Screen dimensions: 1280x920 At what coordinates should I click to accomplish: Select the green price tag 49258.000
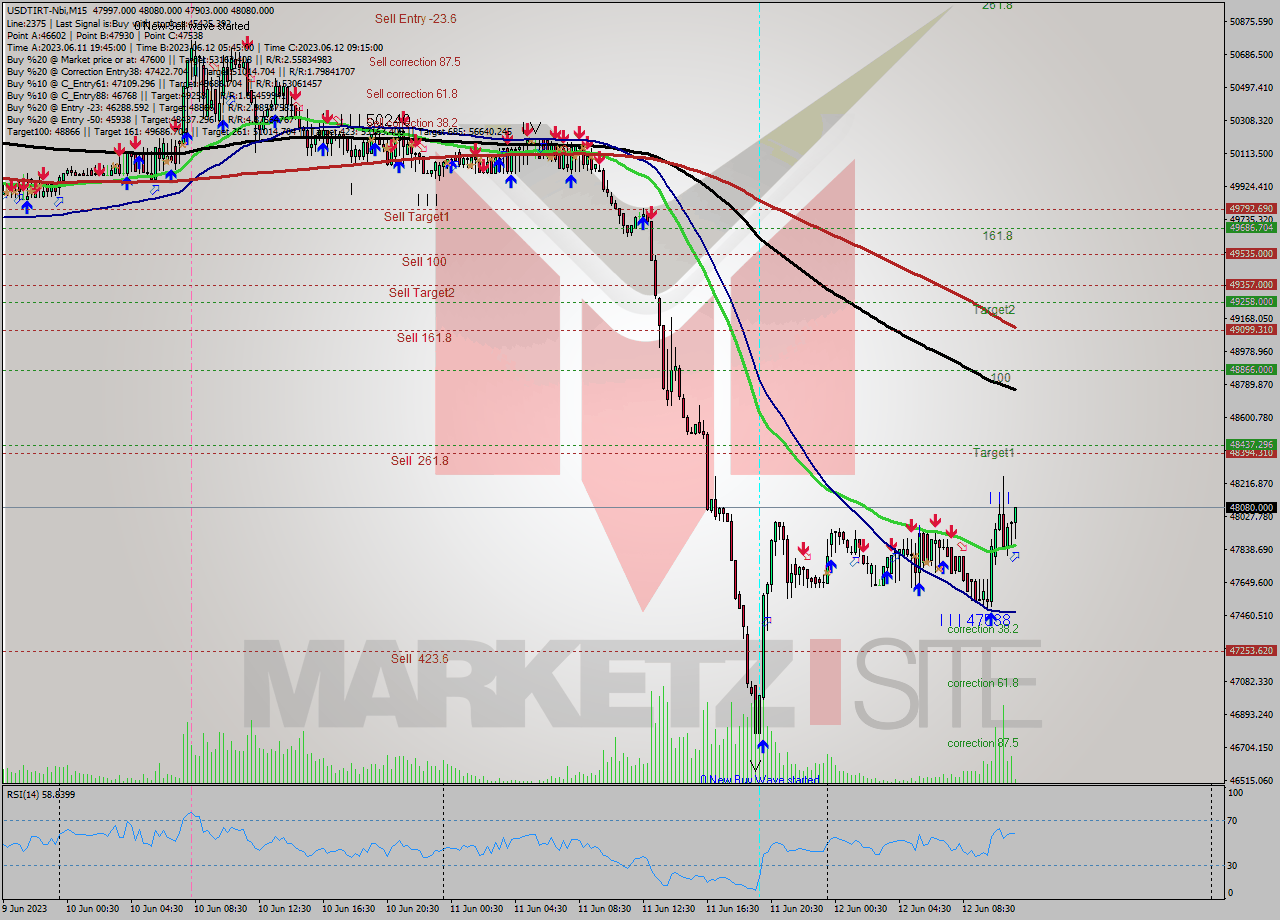[x=1251, y=301]
